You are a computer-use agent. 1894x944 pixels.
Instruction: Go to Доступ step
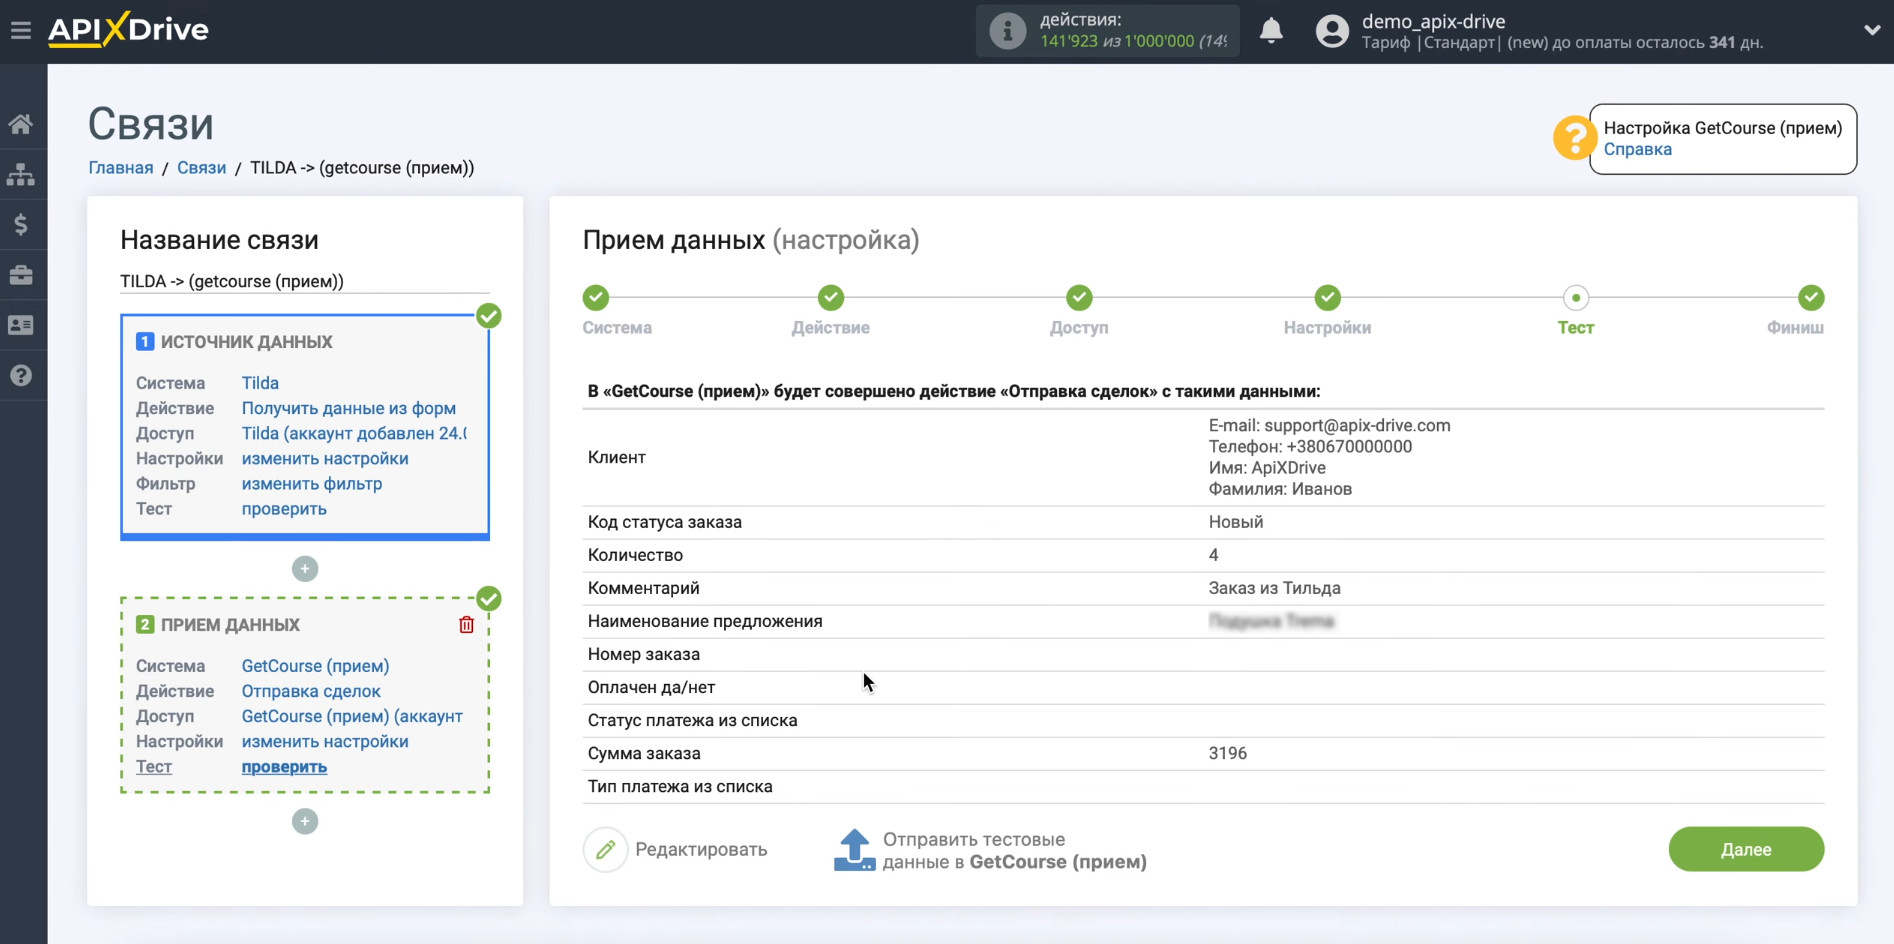(x=1079, y=298)
